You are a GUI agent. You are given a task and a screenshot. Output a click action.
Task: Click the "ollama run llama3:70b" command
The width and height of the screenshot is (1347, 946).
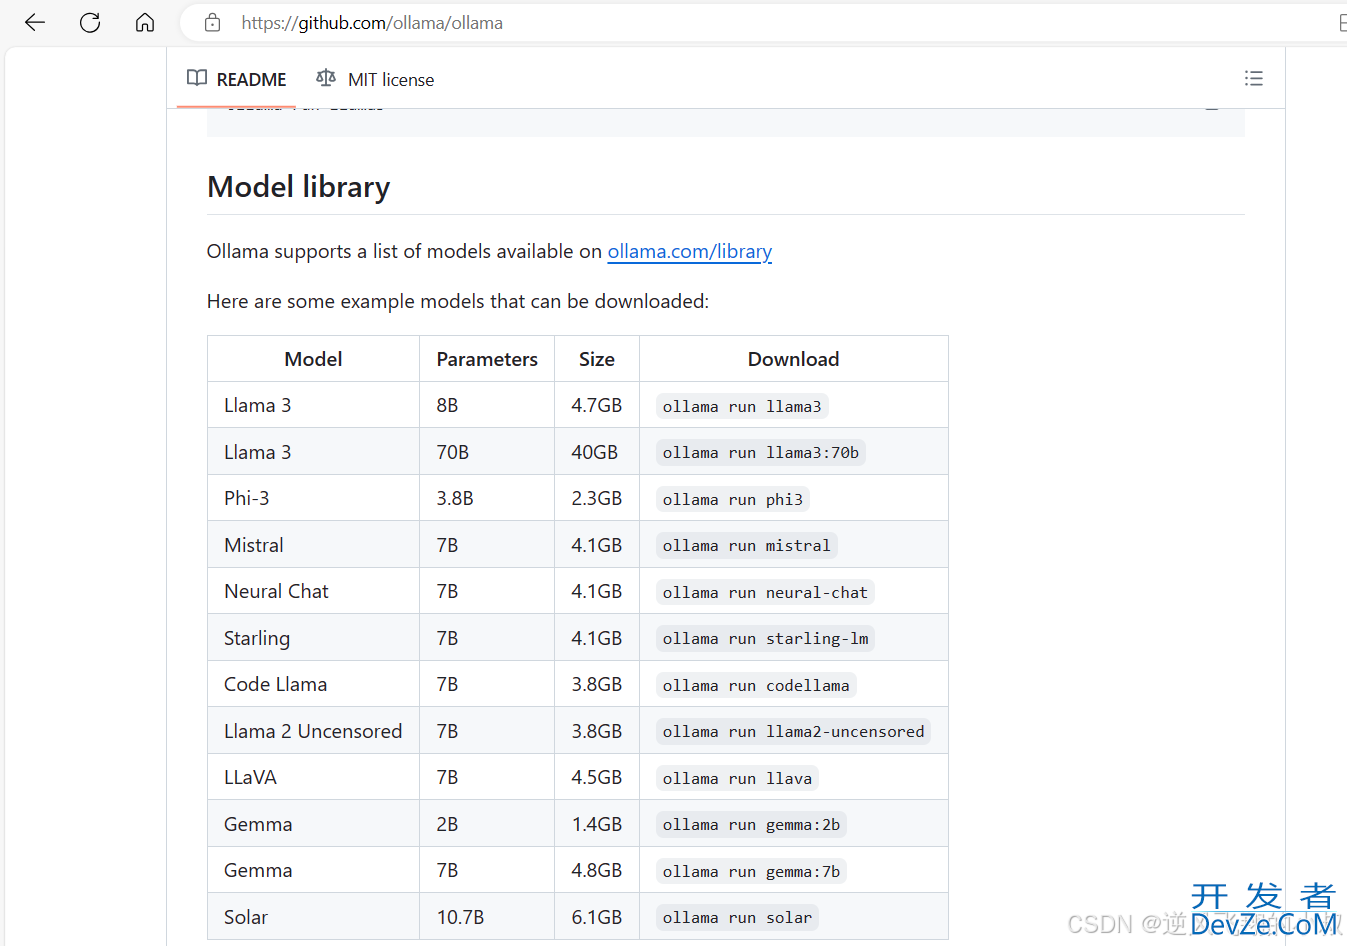(761, 452)
